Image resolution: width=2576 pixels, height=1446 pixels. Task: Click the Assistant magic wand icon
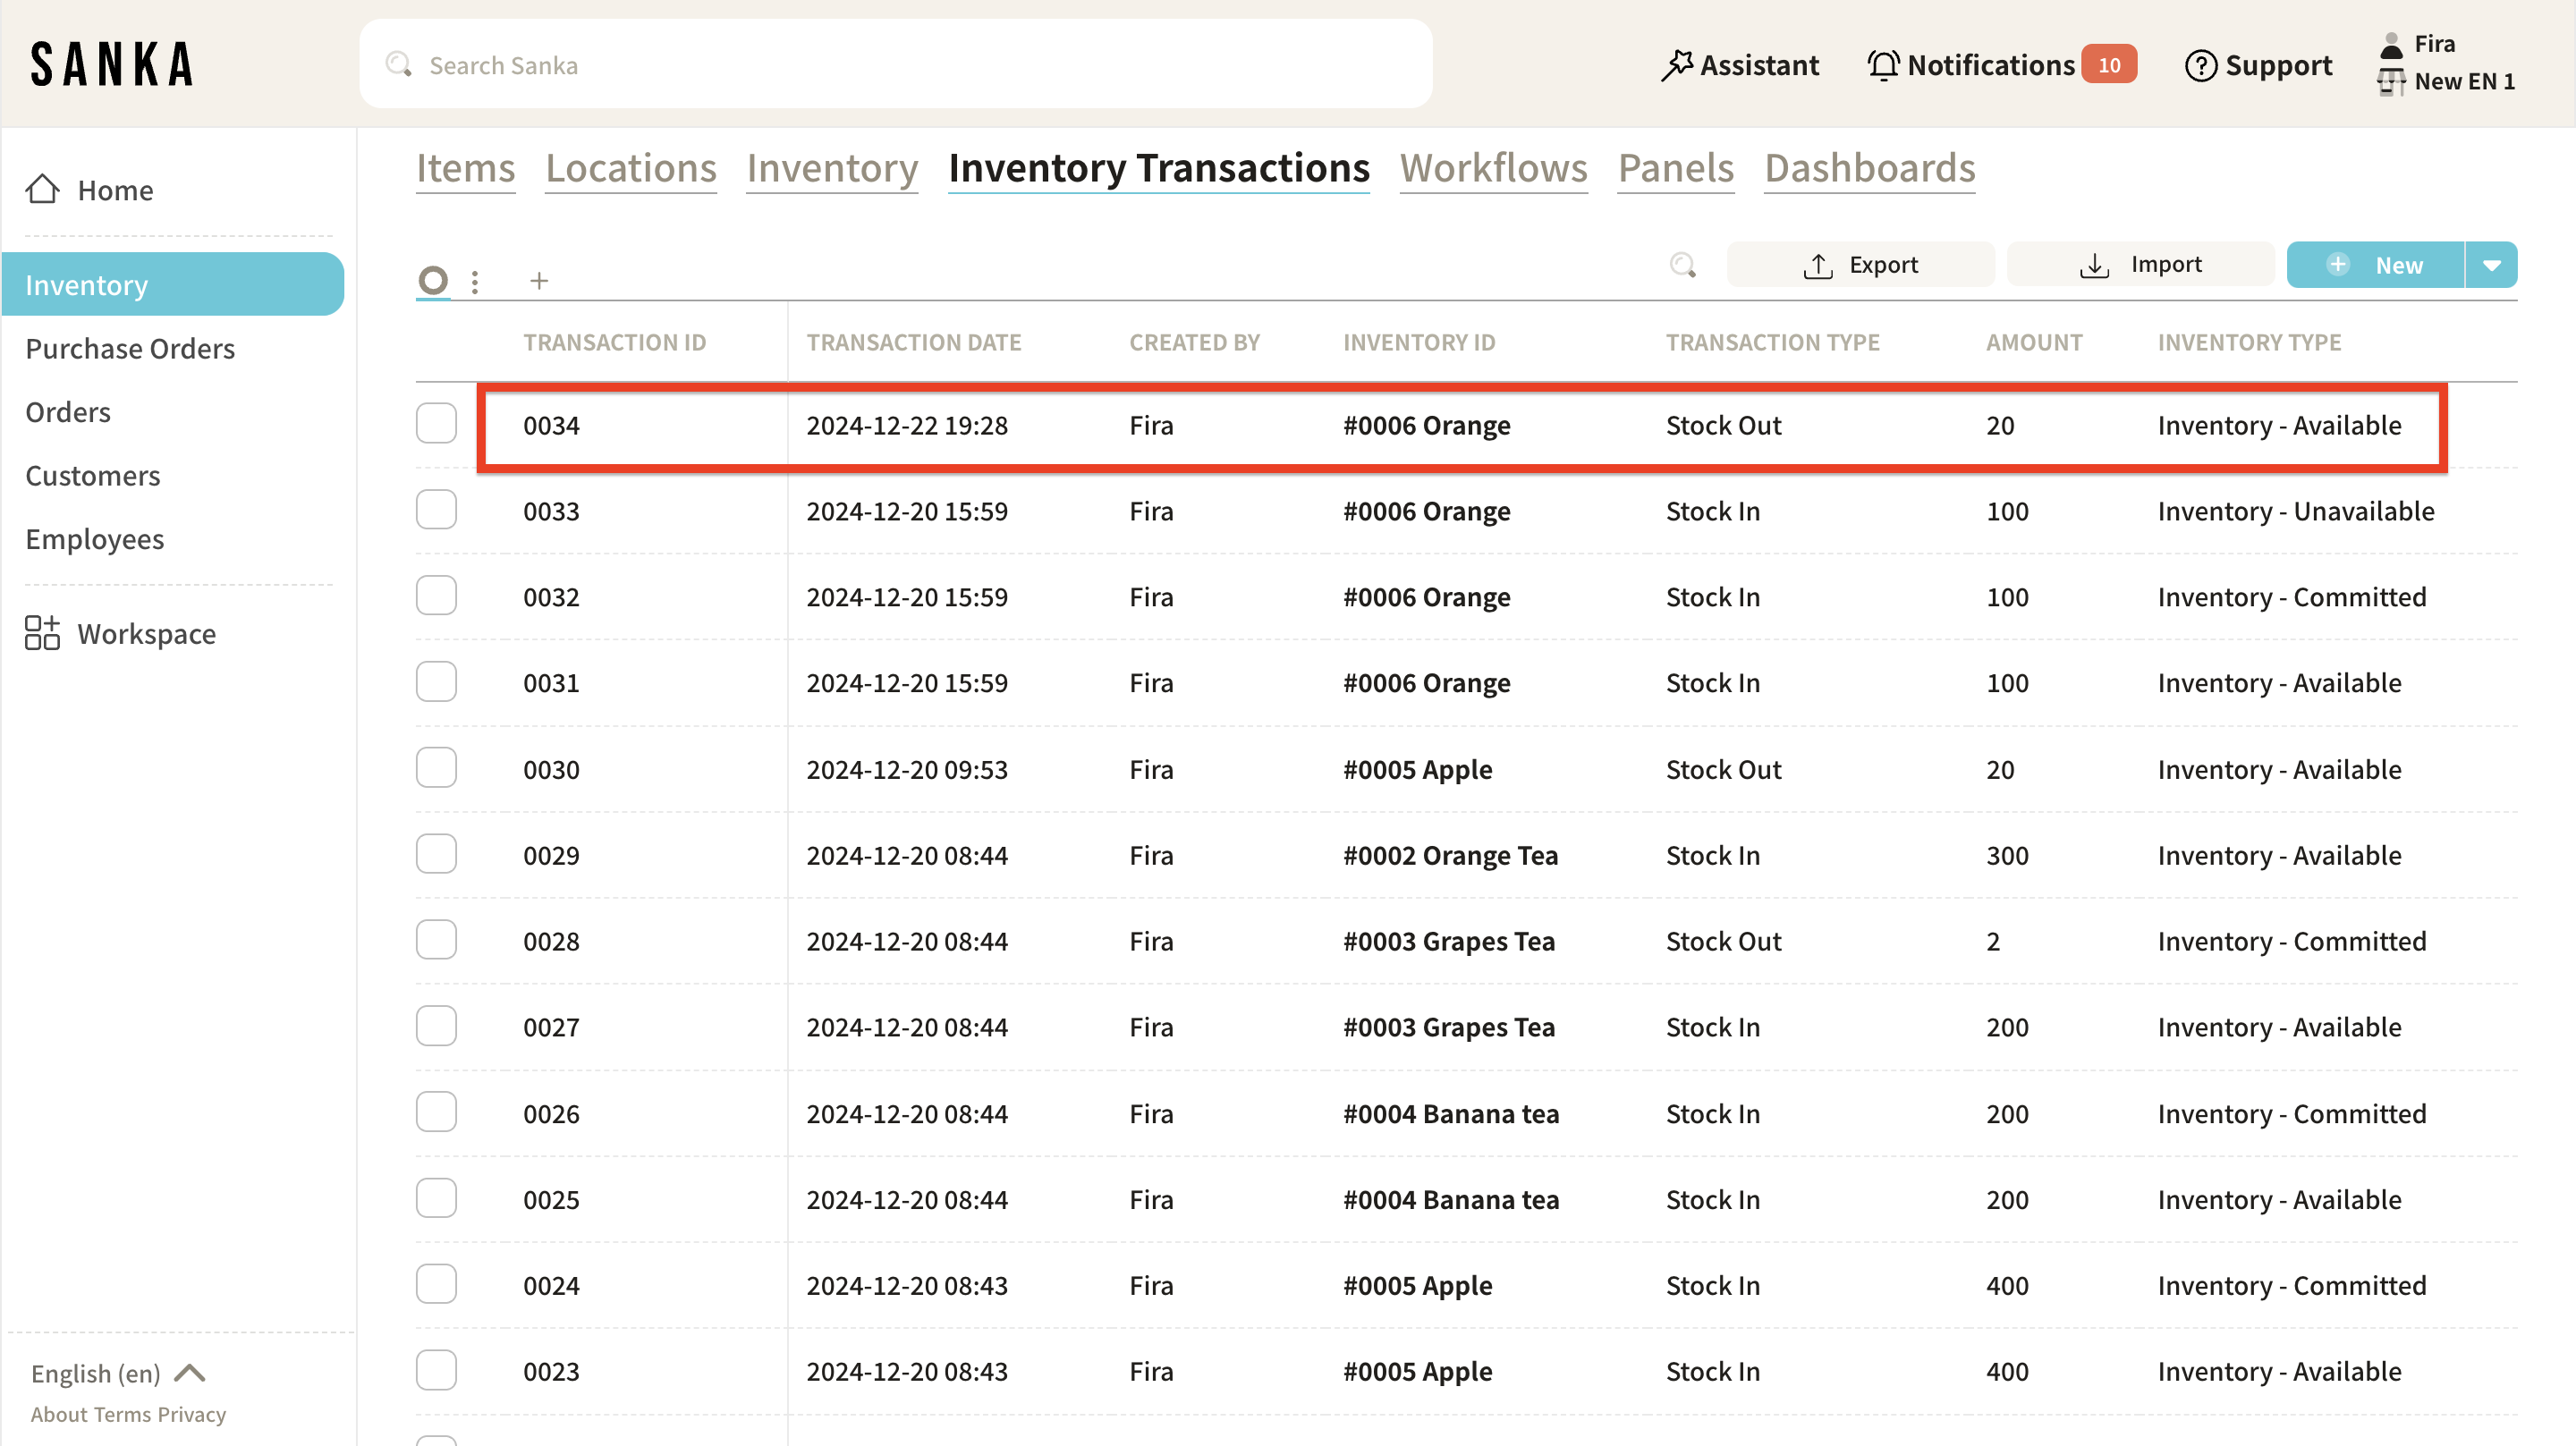pyautogui.click(x=1677, y=65)
